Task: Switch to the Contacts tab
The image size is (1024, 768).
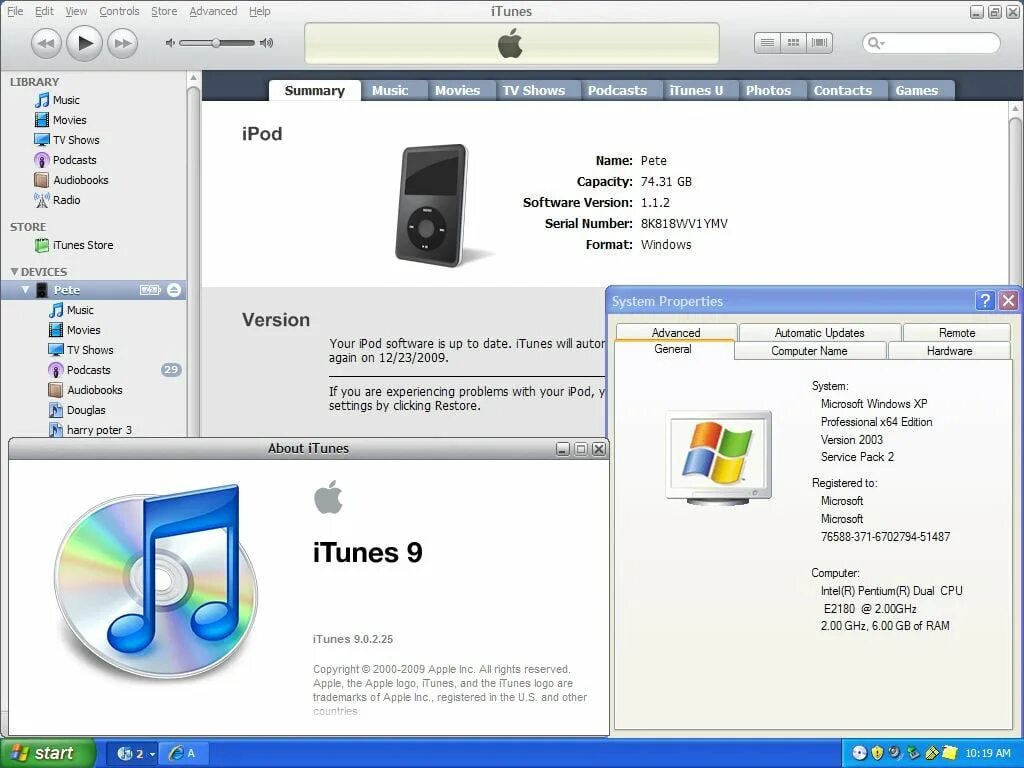Action: pyautogui.click(x=842, y=91)
